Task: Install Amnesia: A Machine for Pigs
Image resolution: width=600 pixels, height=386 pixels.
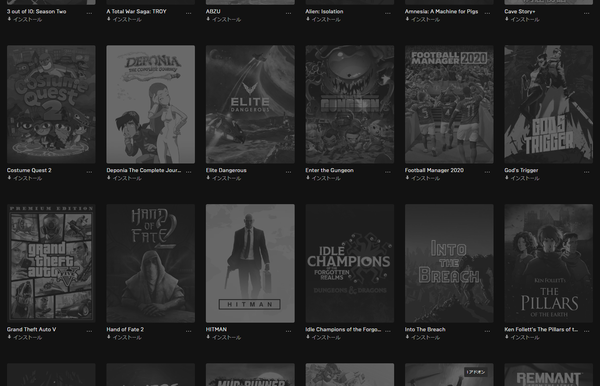Action: 422,20
